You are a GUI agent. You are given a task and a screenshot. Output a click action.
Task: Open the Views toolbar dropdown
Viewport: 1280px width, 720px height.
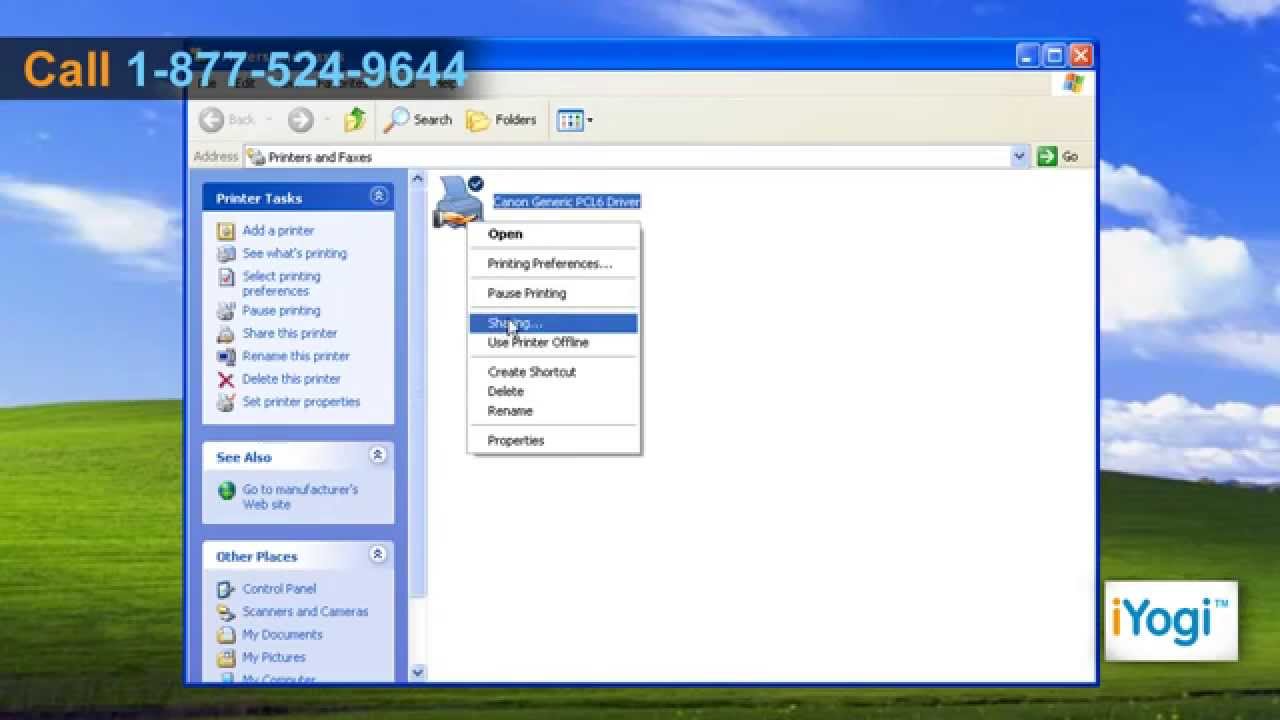click(x=575, y=120)
